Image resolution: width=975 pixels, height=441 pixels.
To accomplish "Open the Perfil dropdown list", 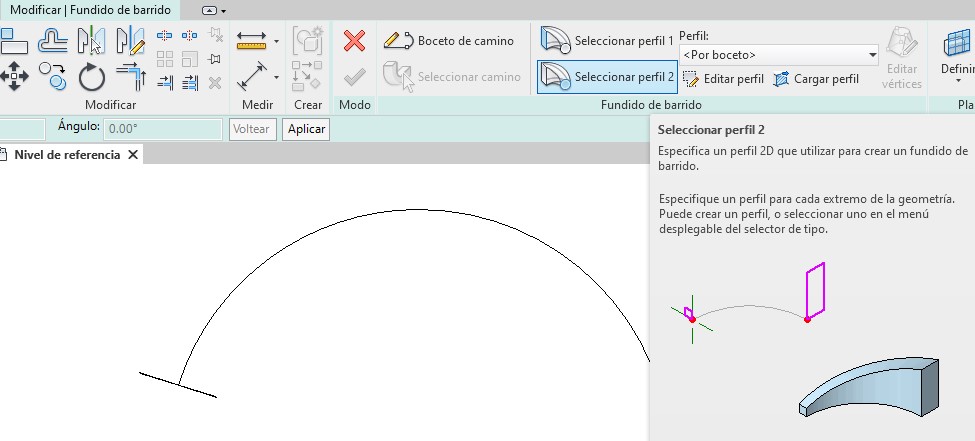I will (x=872, y=55).
